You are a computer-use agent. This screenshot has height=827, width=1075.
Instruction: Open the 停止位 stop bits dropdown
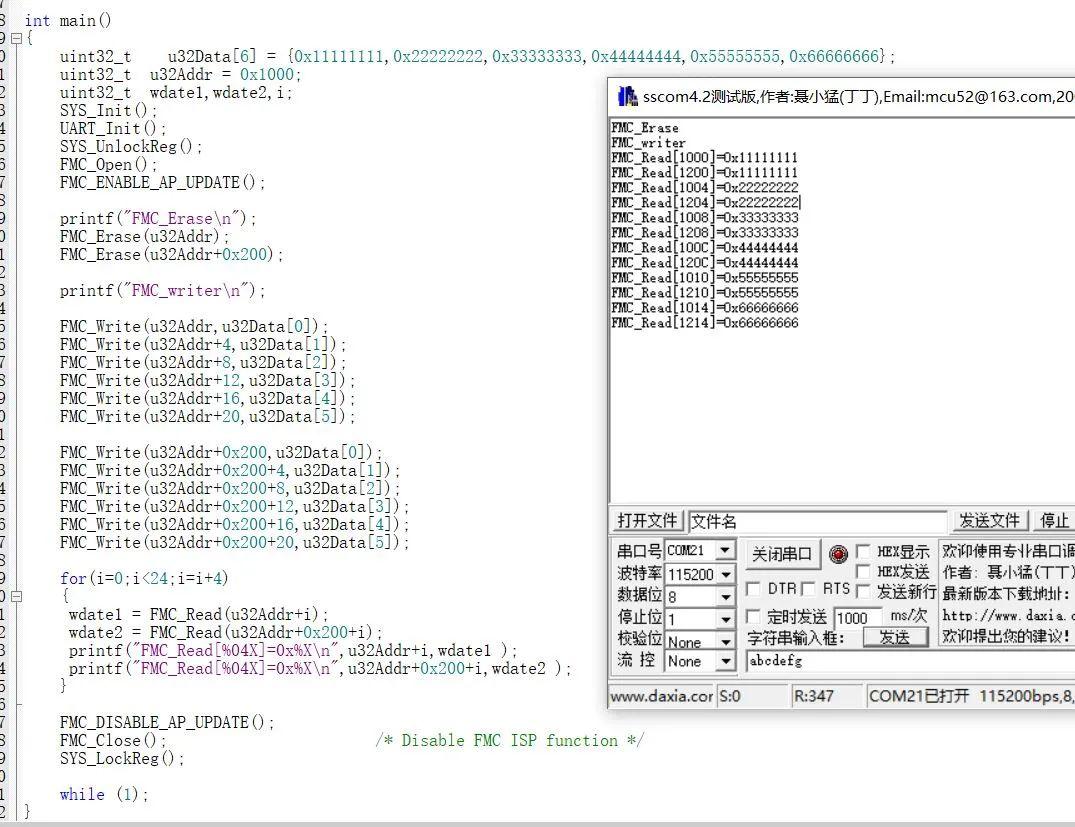pyautogui.click(x=725, y=619)
